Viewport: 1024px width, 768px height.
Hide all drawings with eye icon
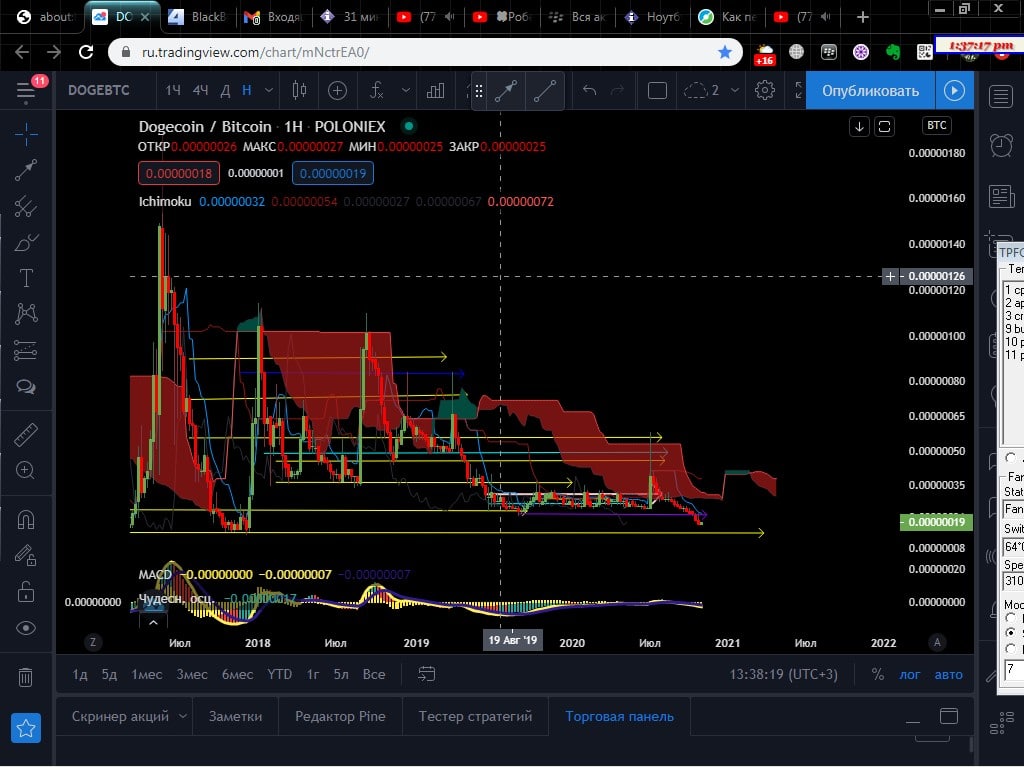26,628
